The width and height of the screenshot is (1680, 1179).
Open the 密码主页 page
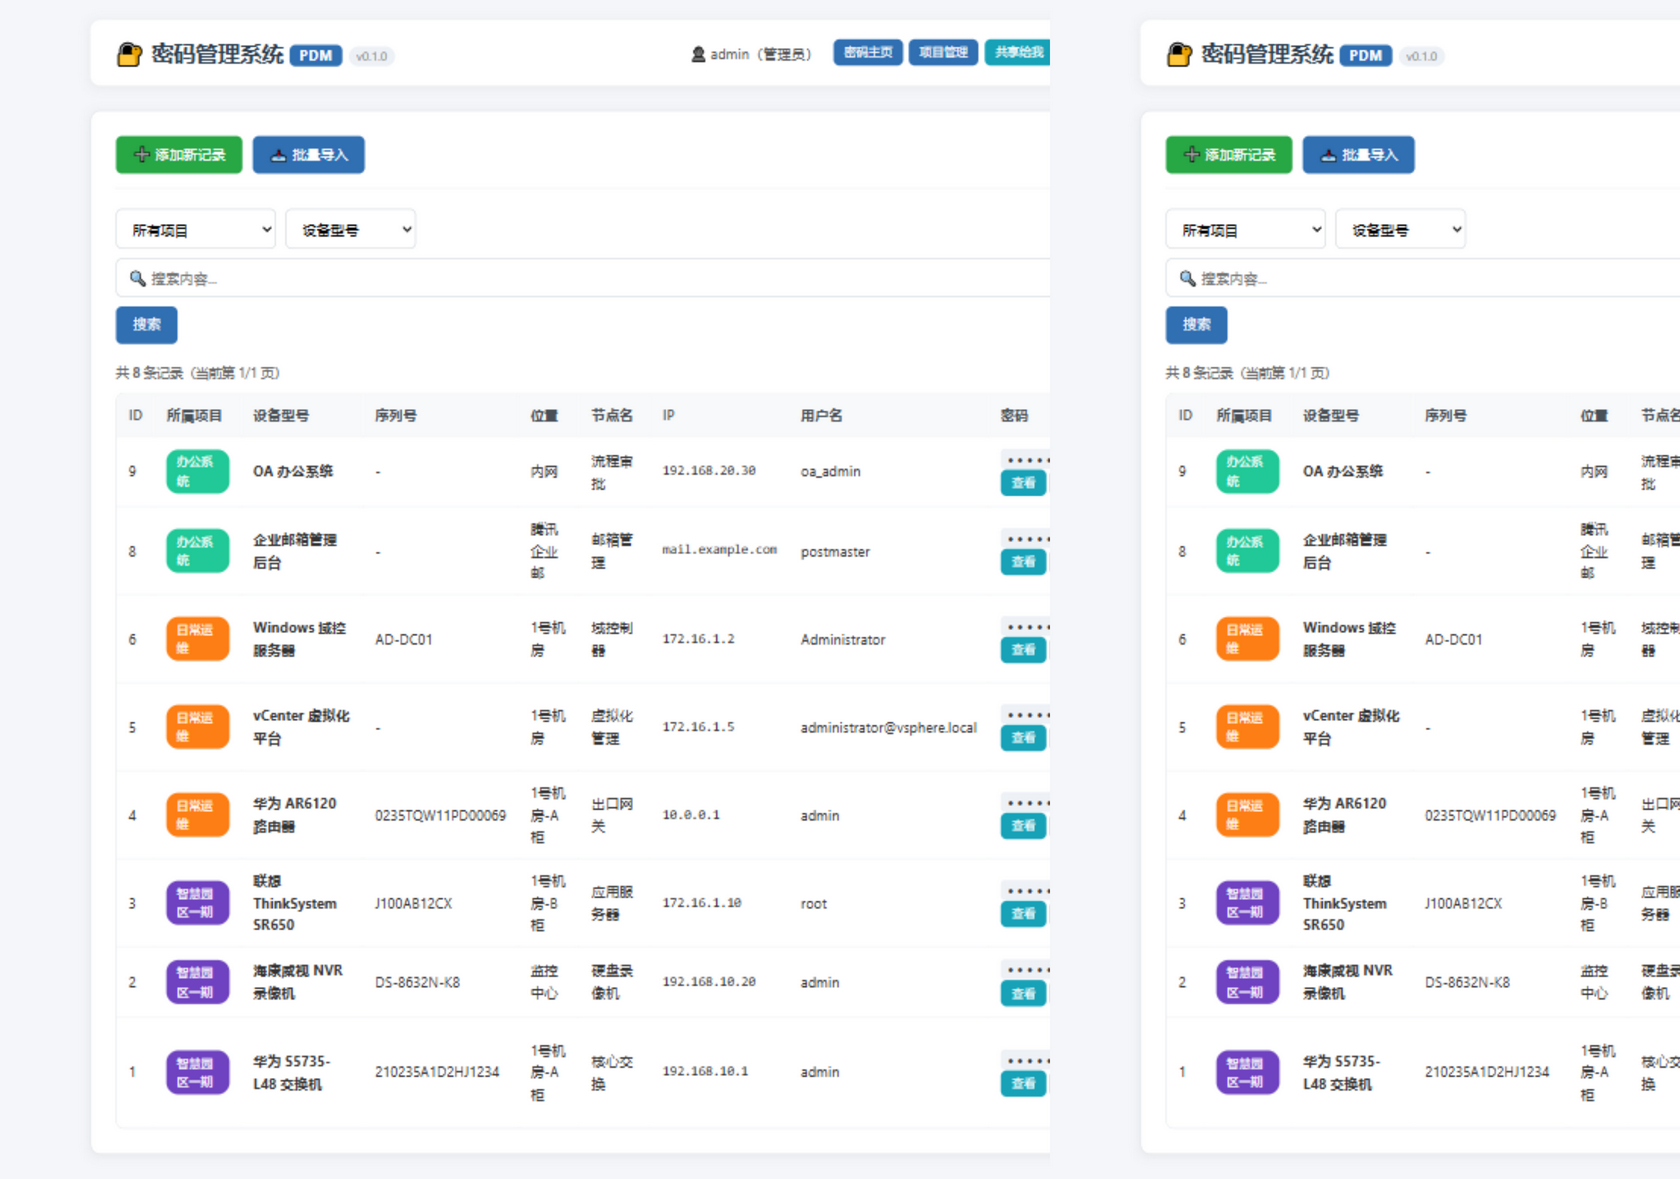[x=868, y=52]
